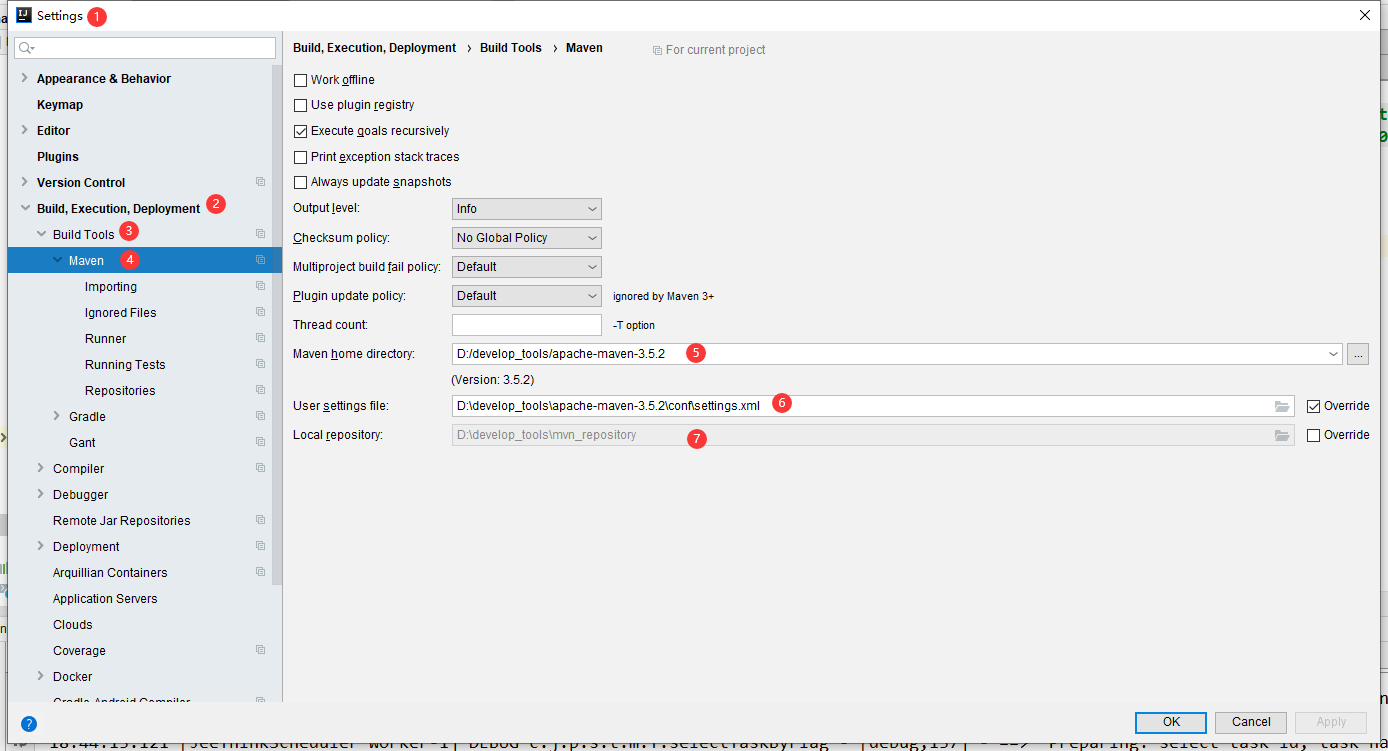Click the project-level icon beside Gradle
The width and height of the screenshot is (1388, 751).
coord(260,416)
